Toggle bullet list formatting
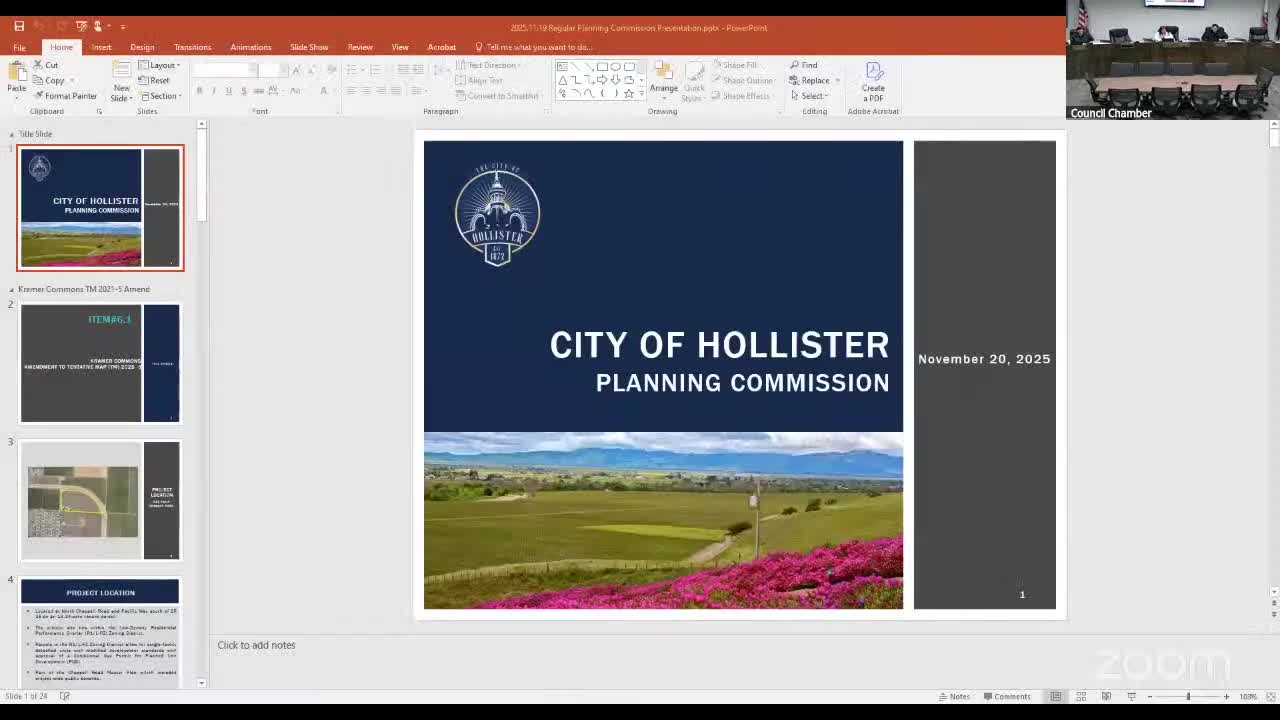Image resolution: width=1280 pixels, height=720 pixels. tap(353, 69)
